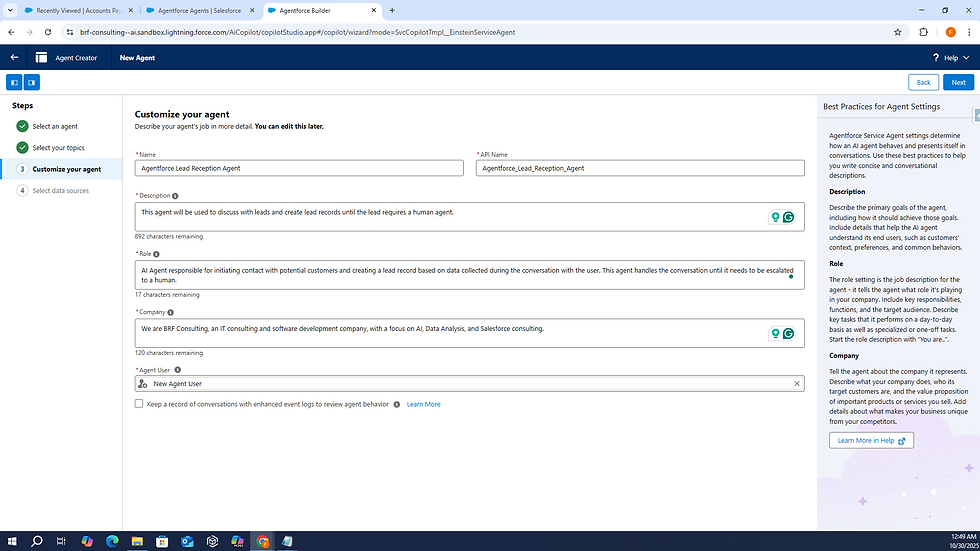Image resolution: width=980 pixels, height=551 pixels.
Task: Open the Chrome profile avatar
Action: (x=951, y=32)
